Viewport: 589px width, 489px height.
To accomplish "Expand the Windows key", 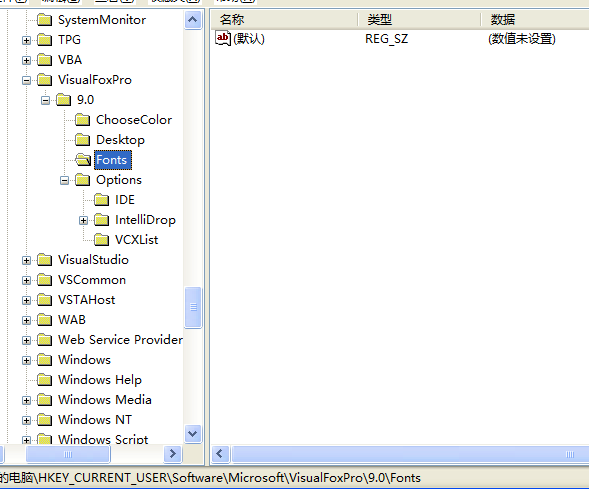I will [26, 361].
